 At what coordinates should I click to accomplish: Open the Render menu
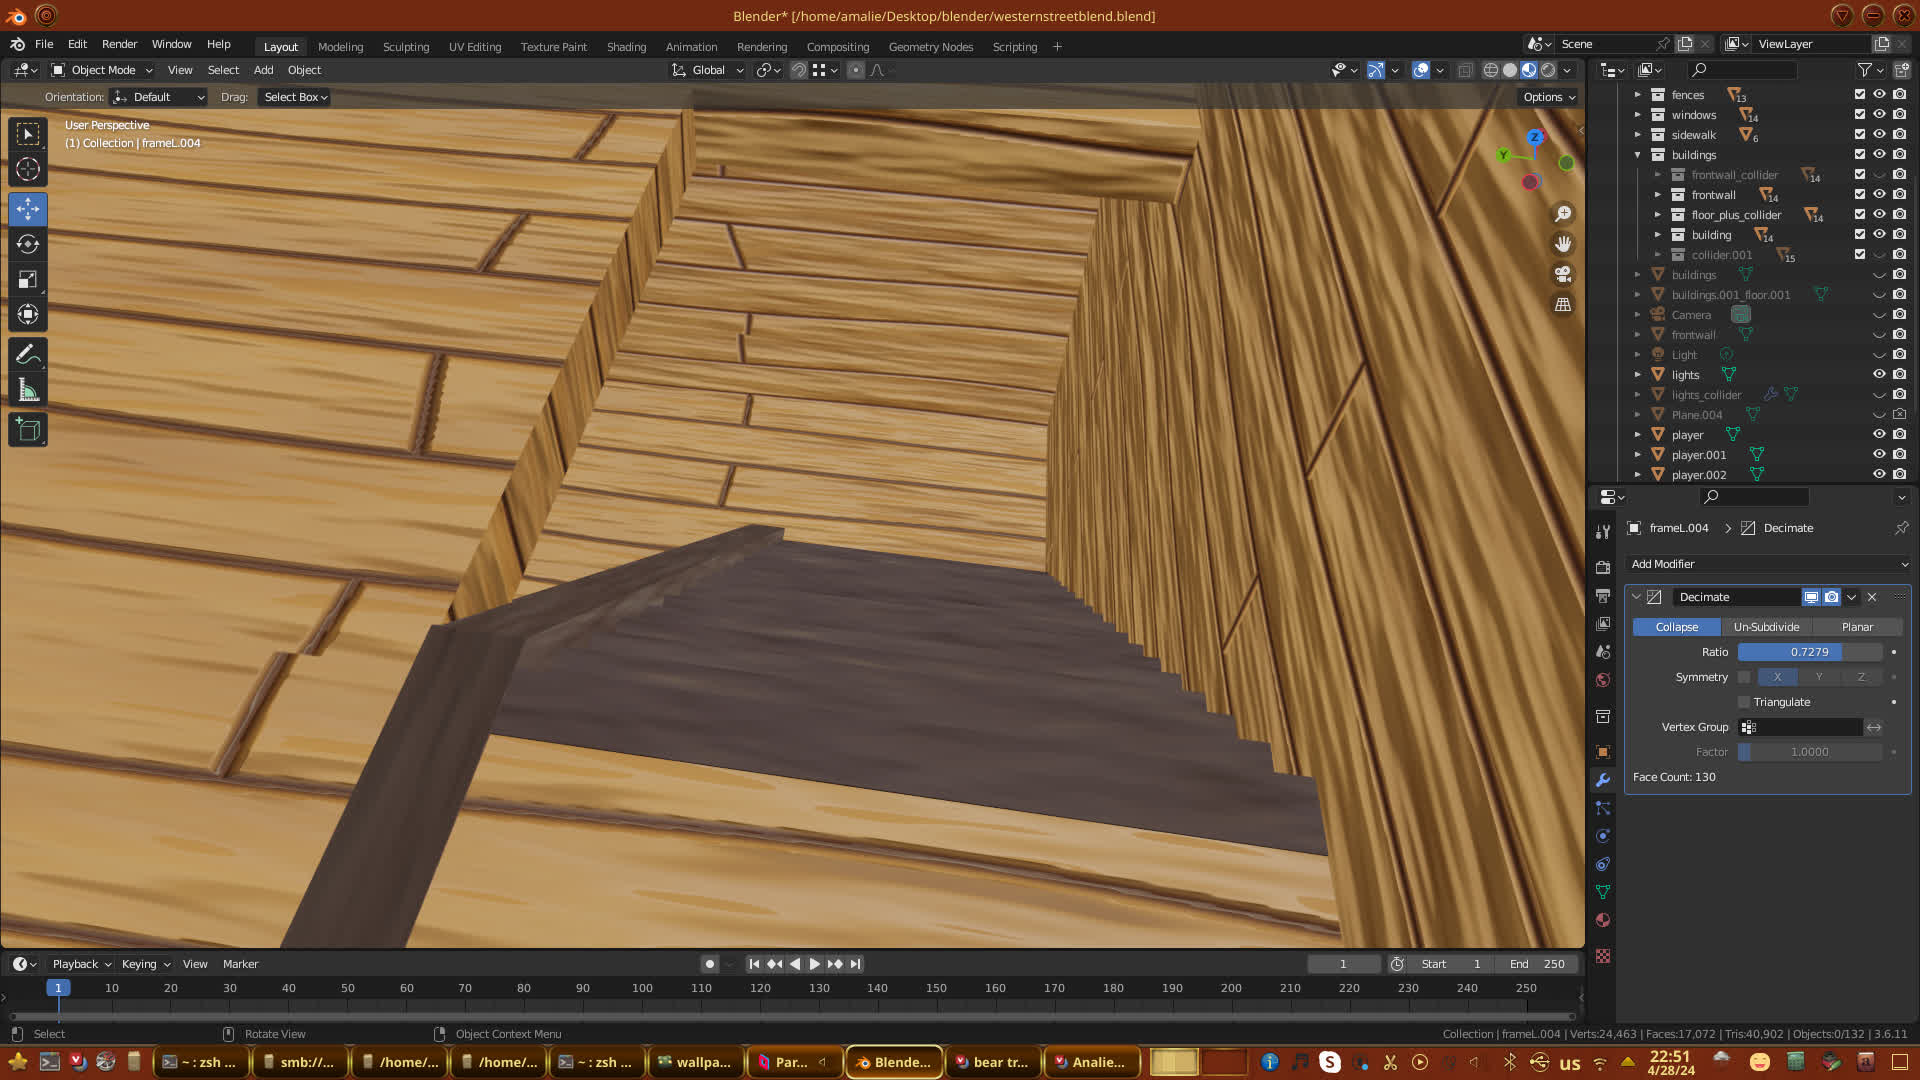pos(119,44)
